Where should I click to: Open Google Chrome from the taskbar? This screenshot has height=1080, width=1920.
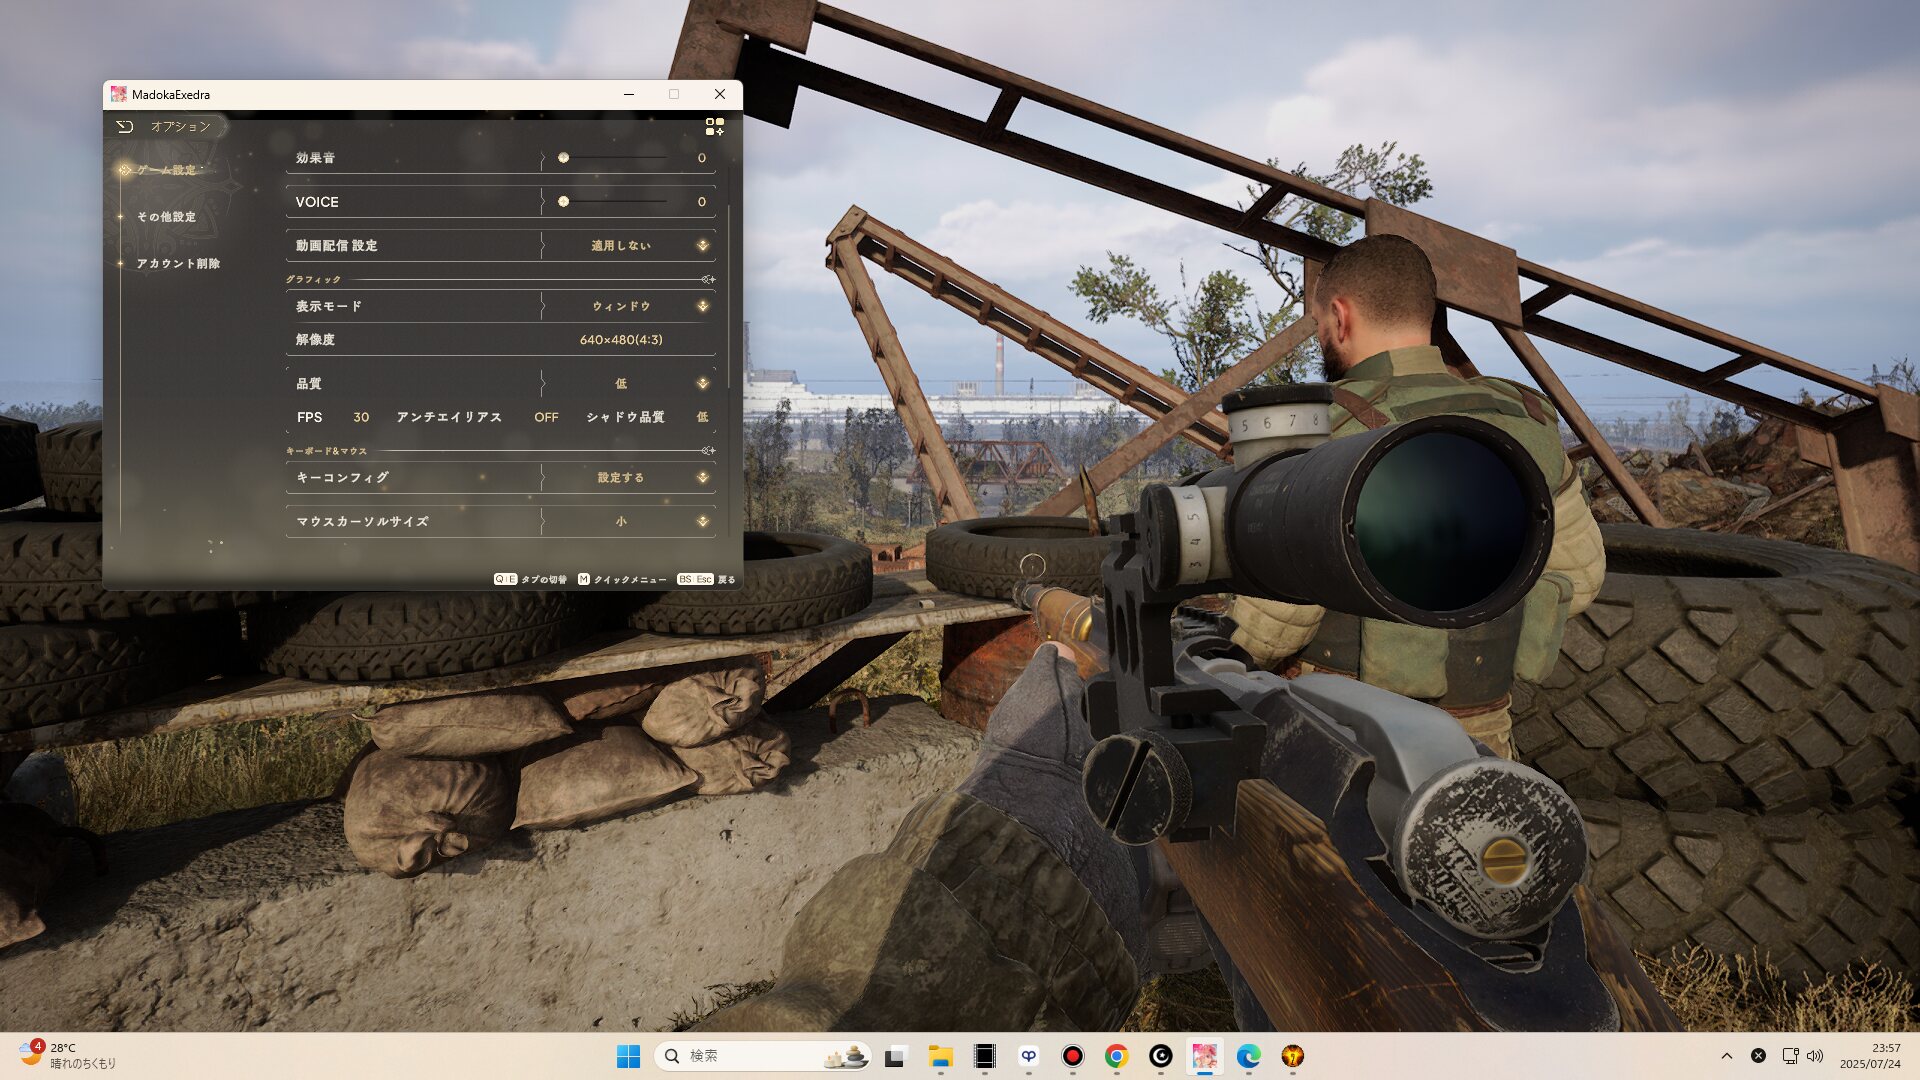tap(1116, 1056)
